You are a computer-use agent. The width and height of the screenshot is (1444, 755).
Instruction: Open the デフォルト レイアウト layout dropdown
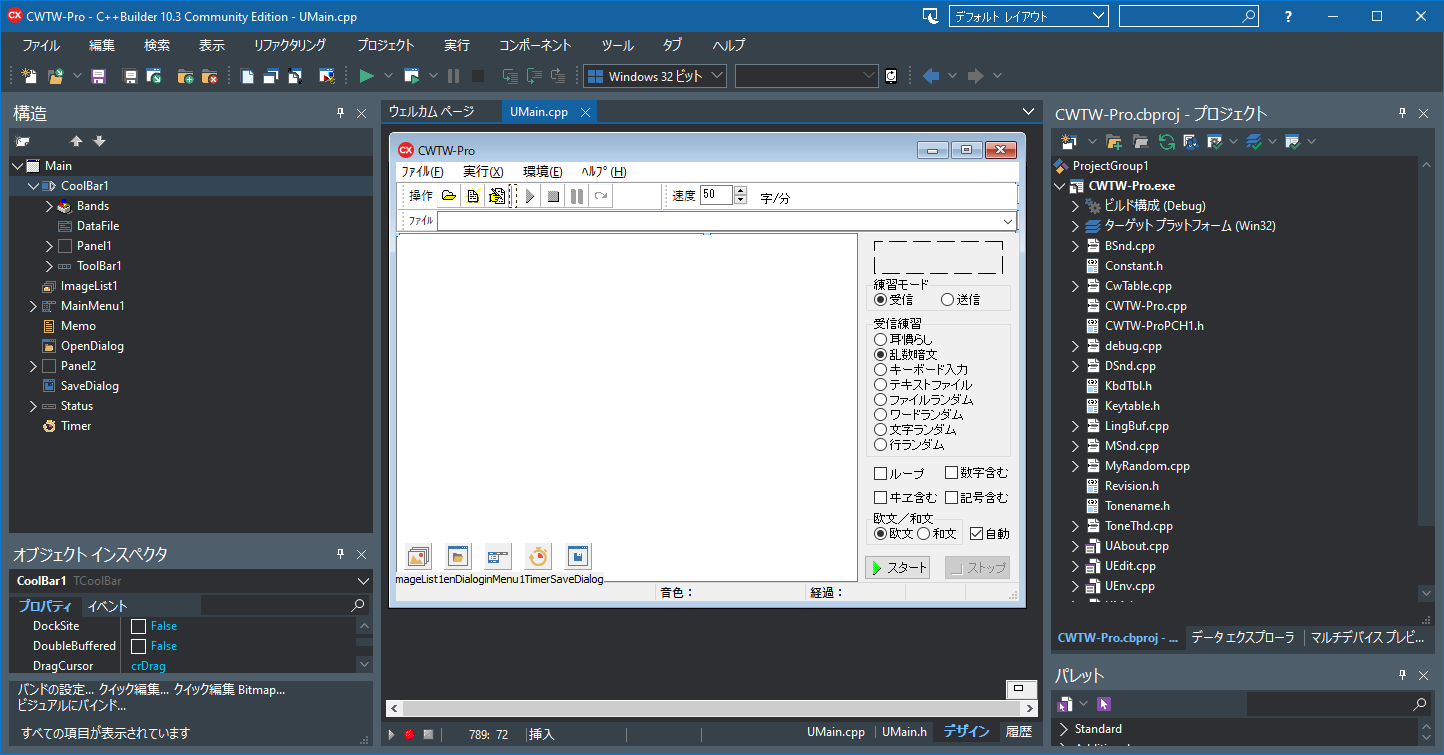1027,16
